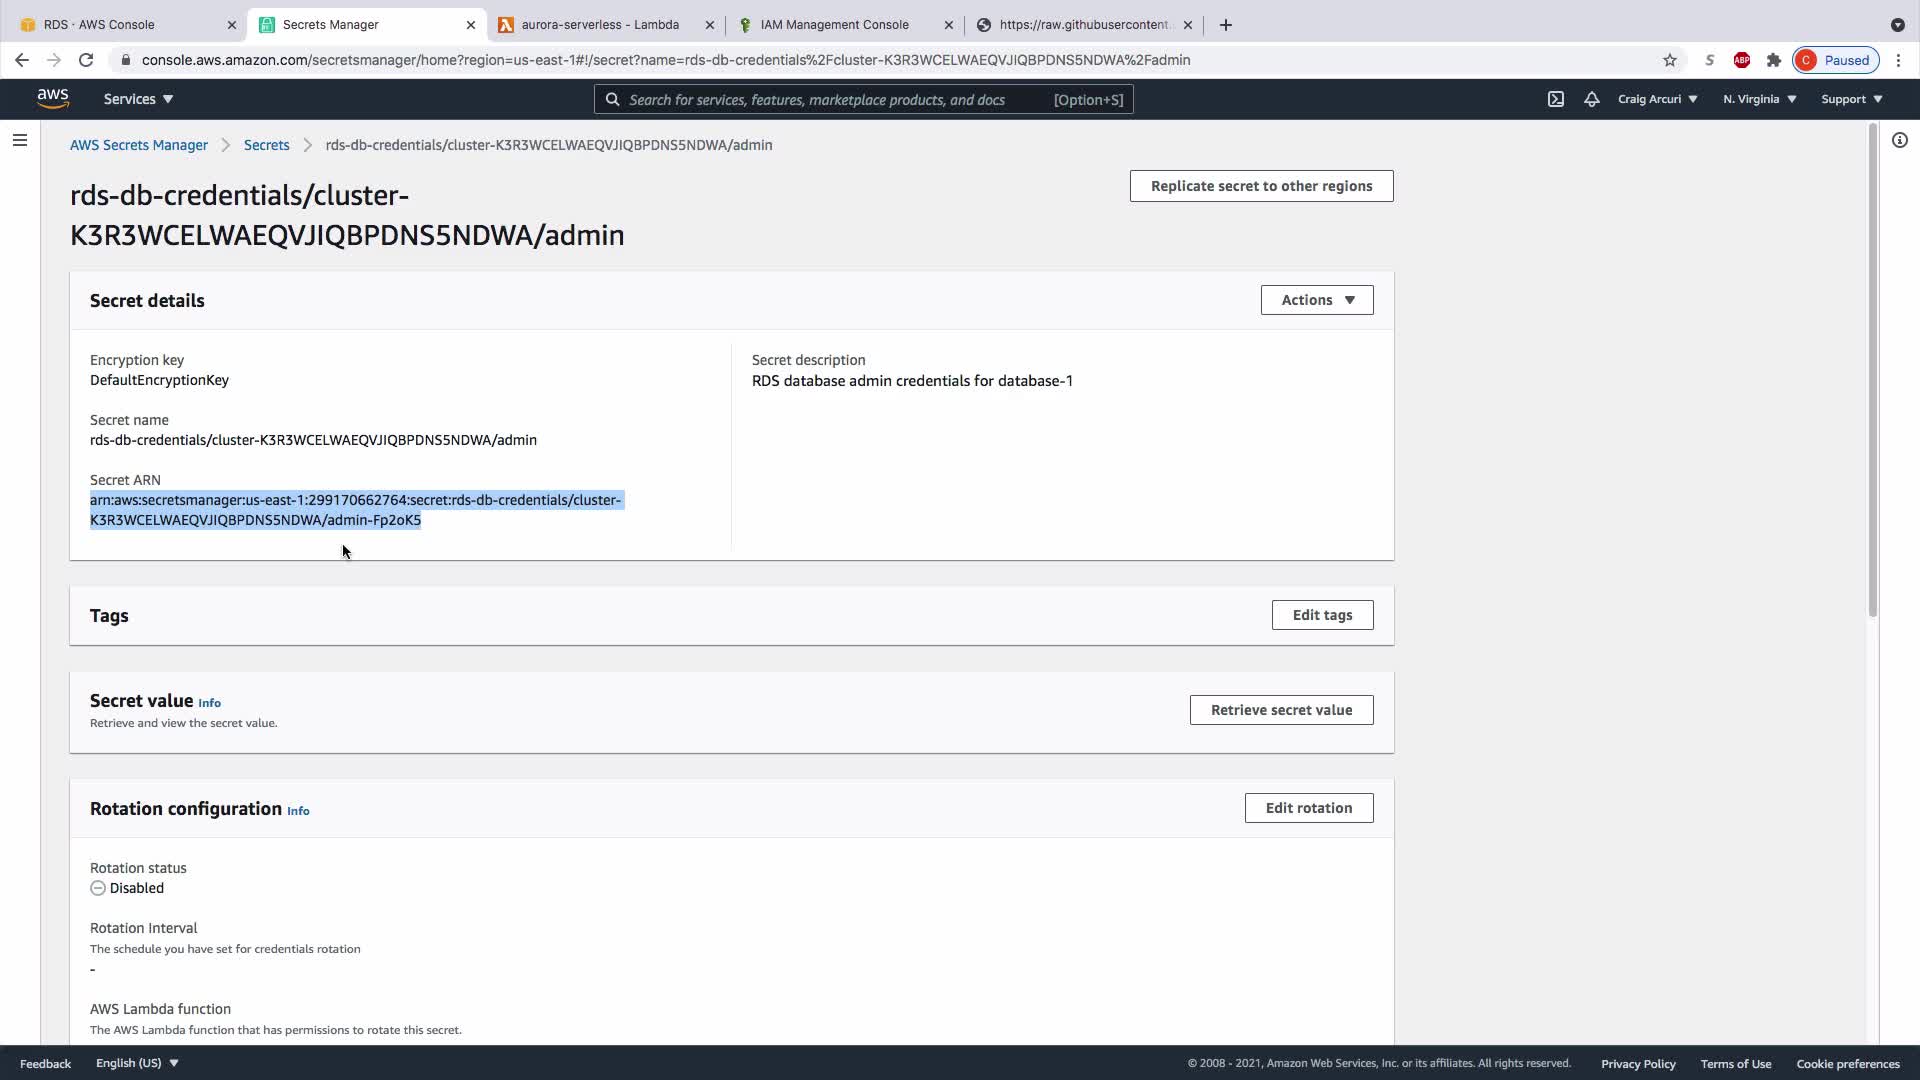Image resolution: width=1920 pixels, height=1080 pixels.
Task: Open the AdBlock Plus extension icon
Action: click(1741, 60)
